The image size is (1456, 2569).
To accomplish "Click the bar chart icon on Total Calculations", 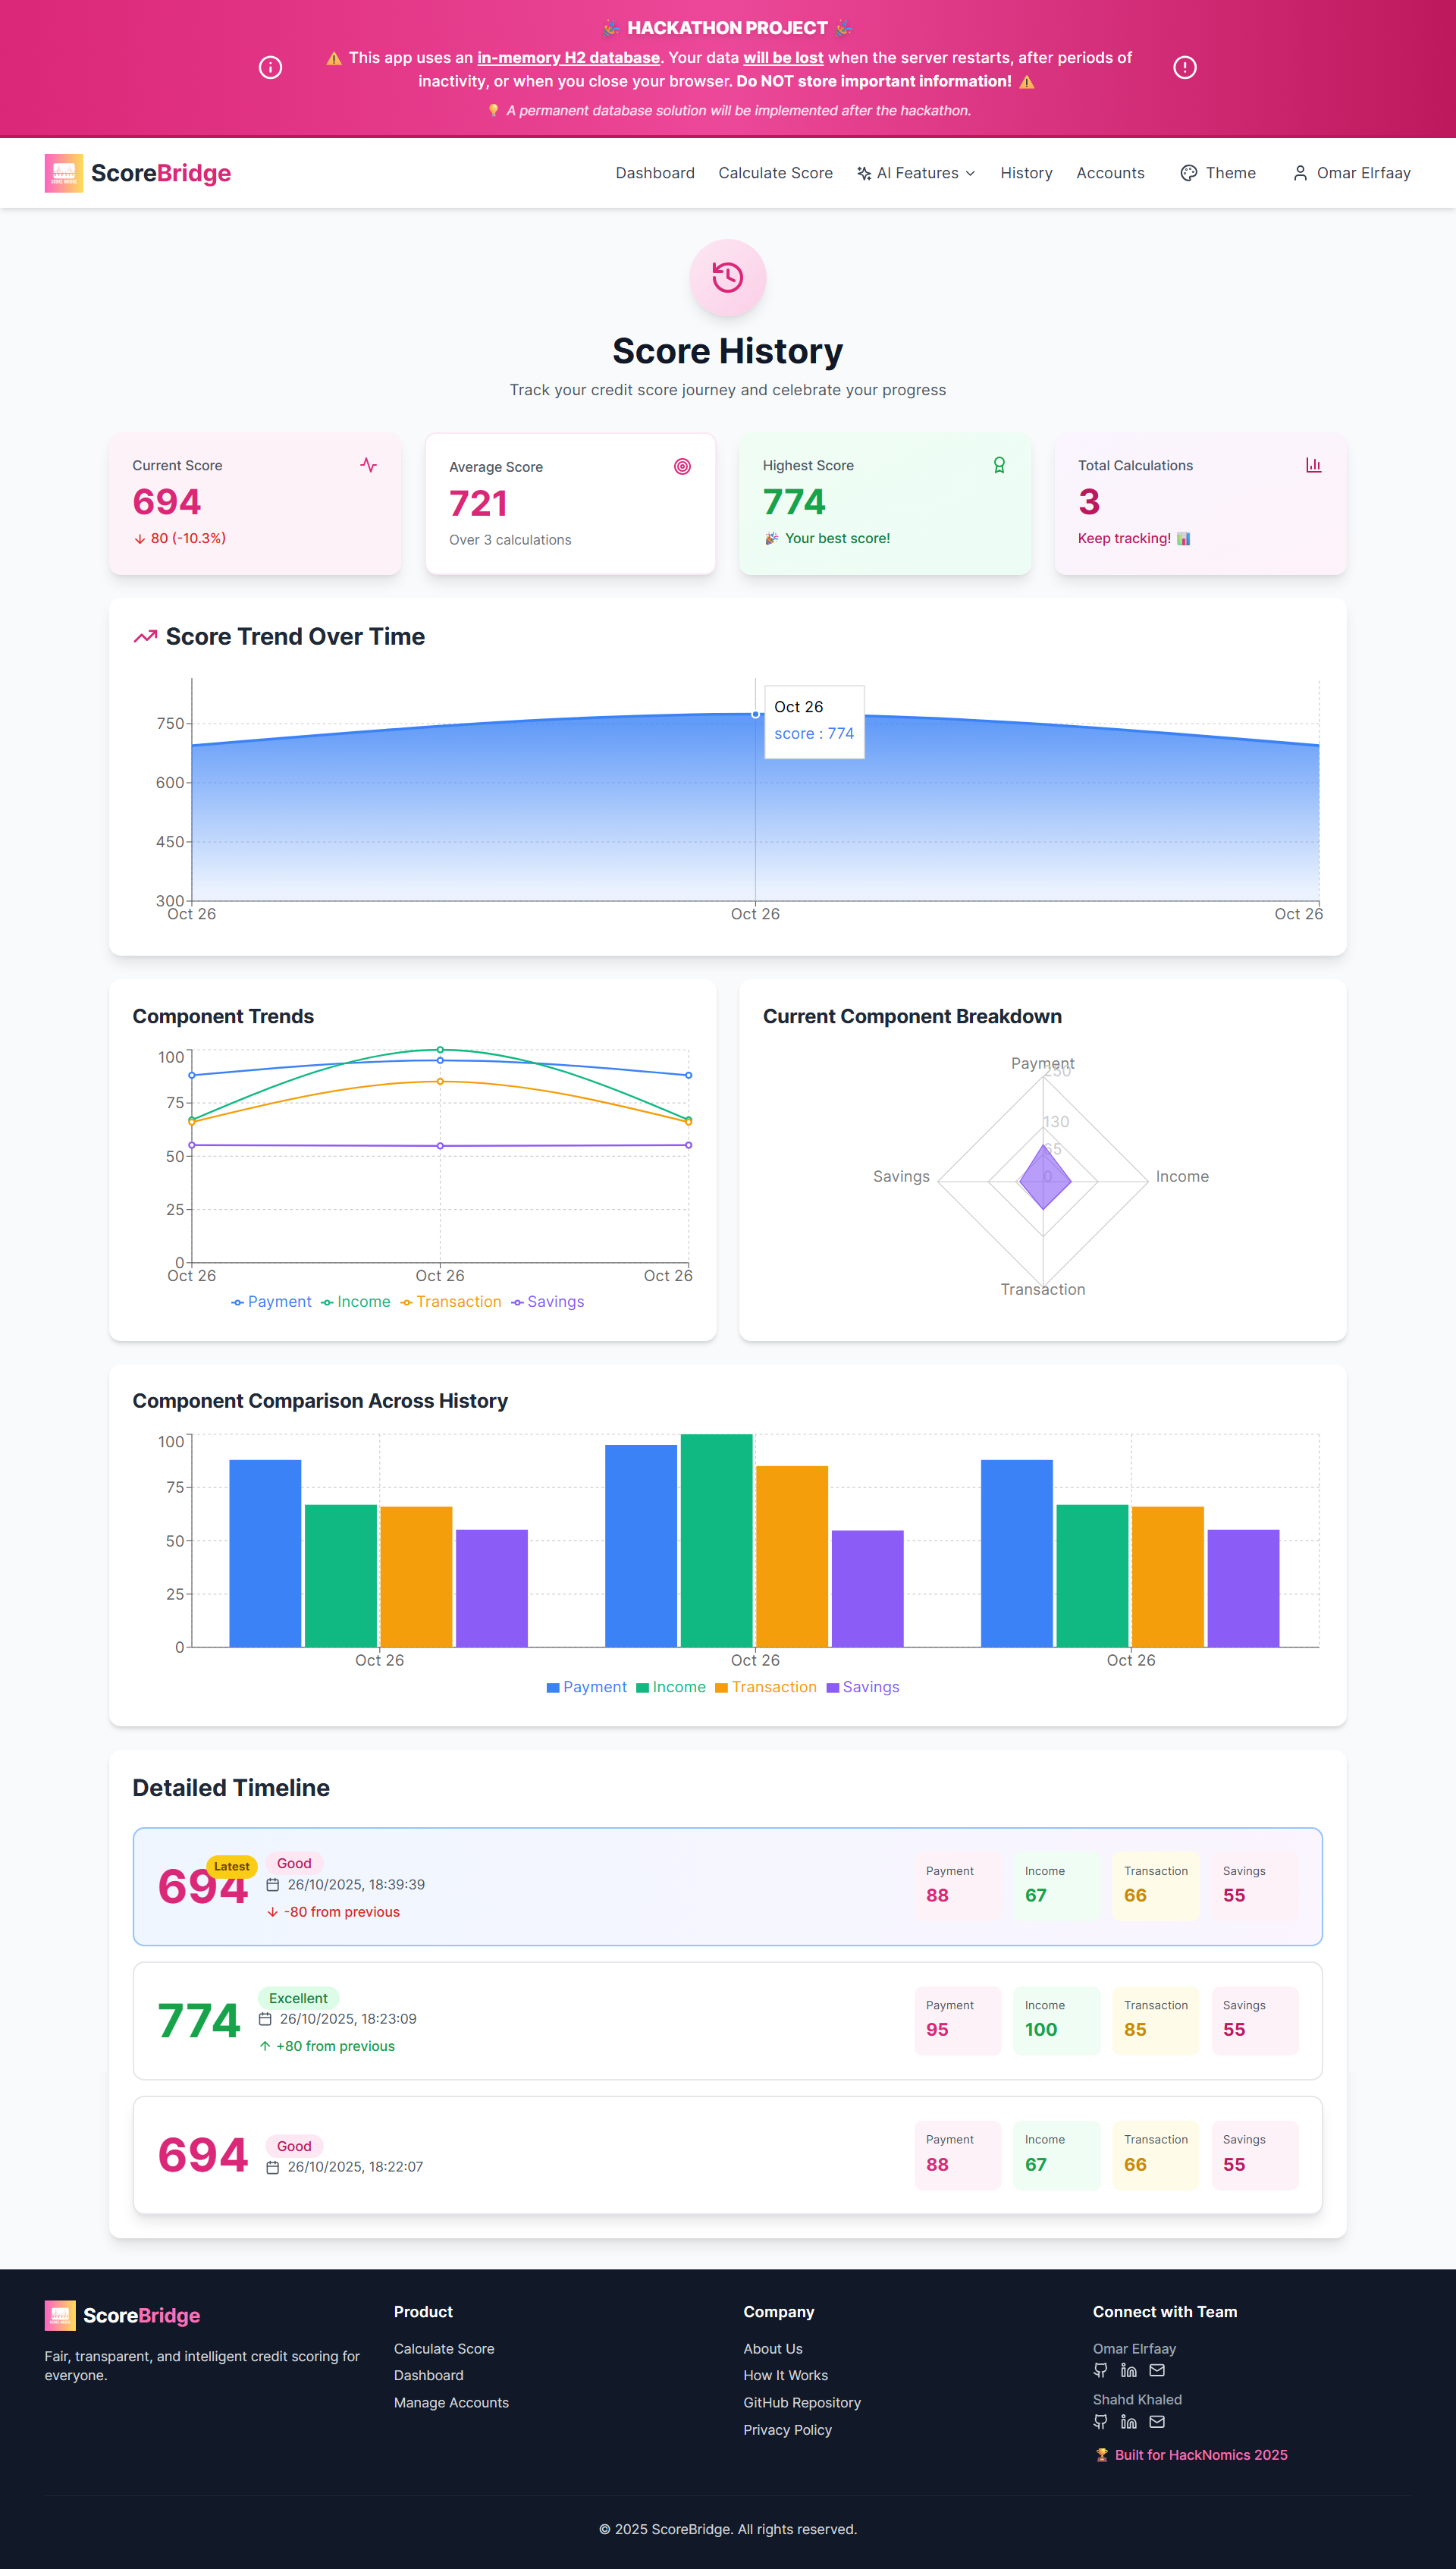I will [x=1313, y=465].
